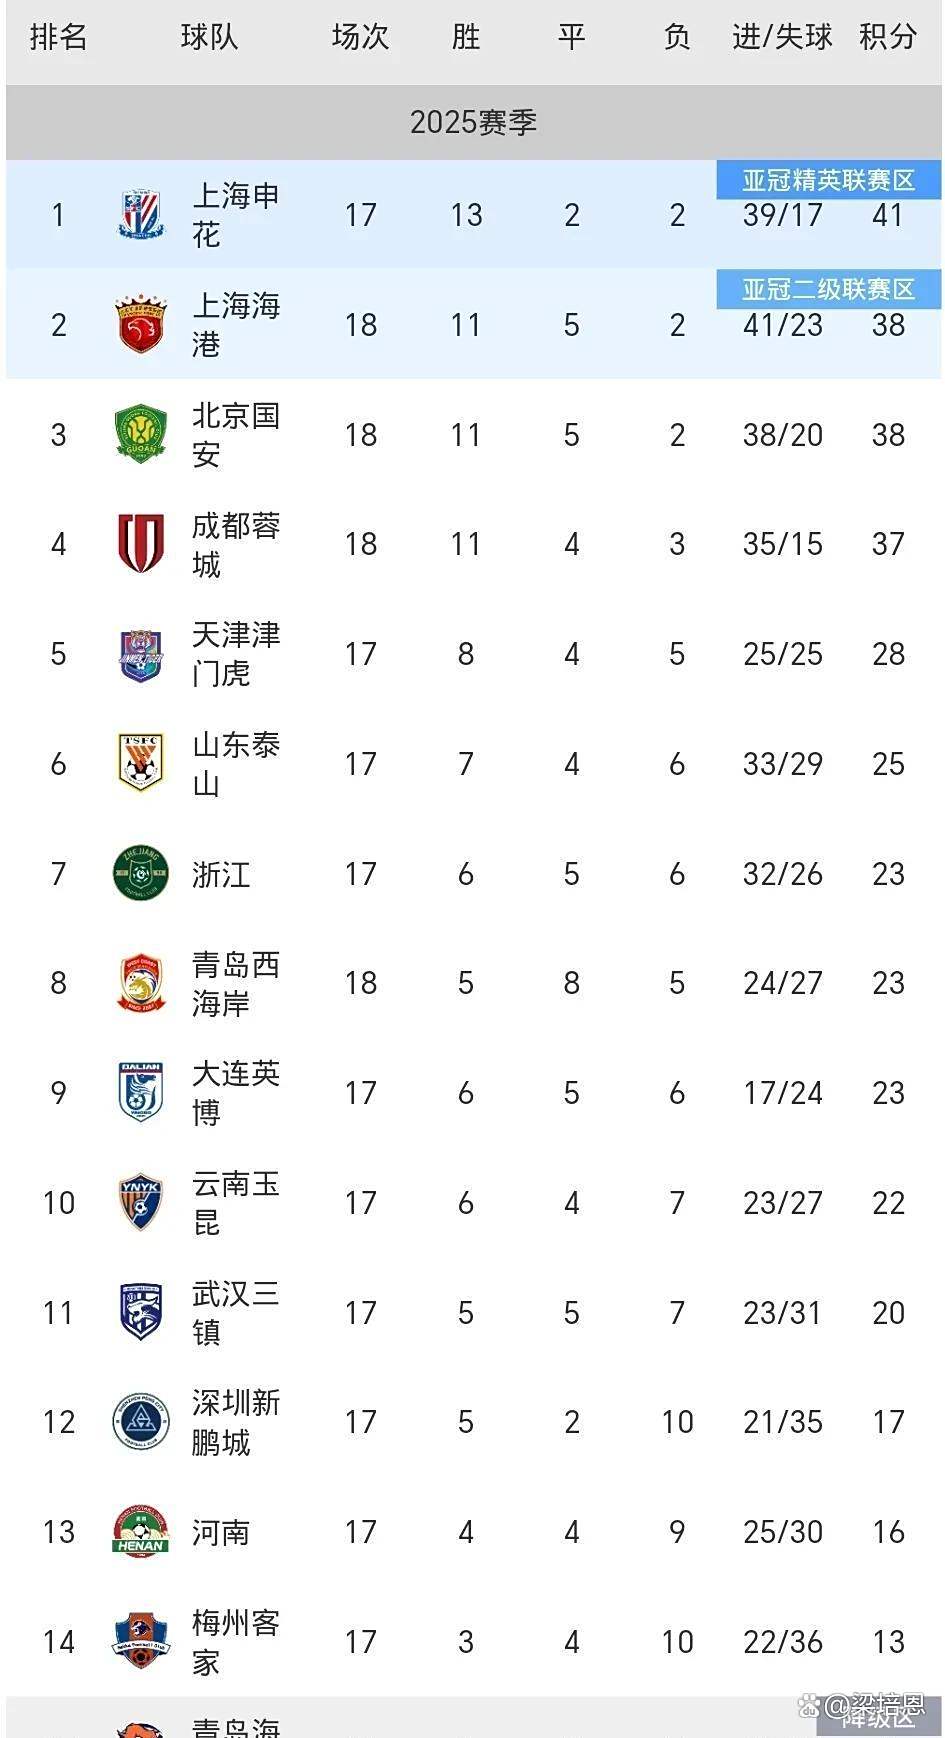
Task: Click the Shanghai Port red crest
Action: tap(140, 324)
